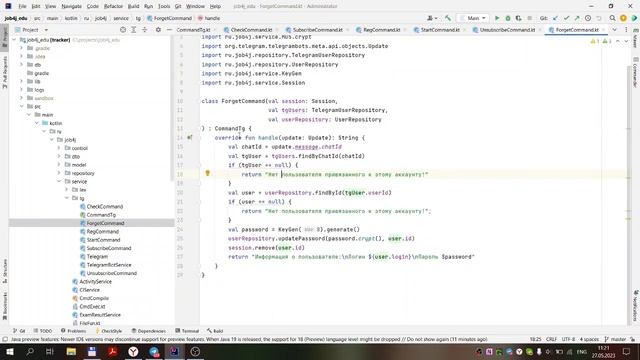
Task: Start debugging with the bug icon
Action: click(x=508, y=18)
